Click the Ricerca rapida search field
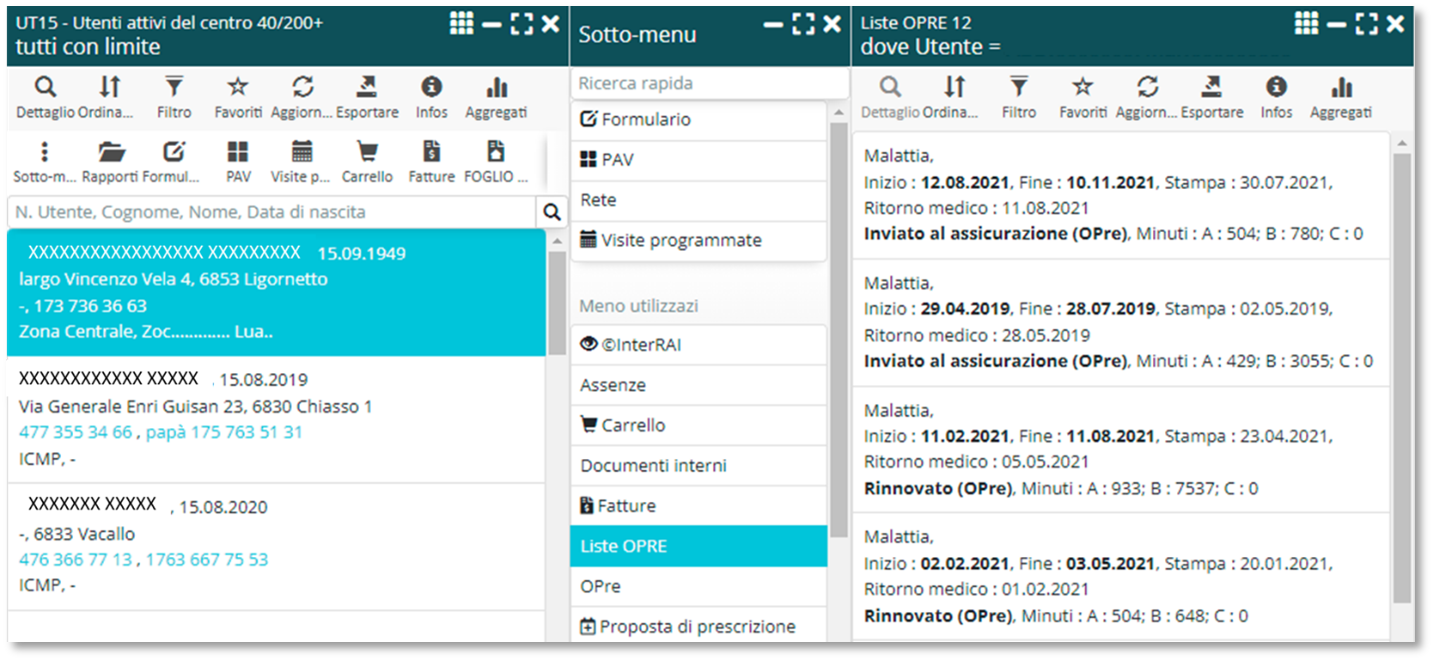 pyautogui.click(x=709, y=84)
